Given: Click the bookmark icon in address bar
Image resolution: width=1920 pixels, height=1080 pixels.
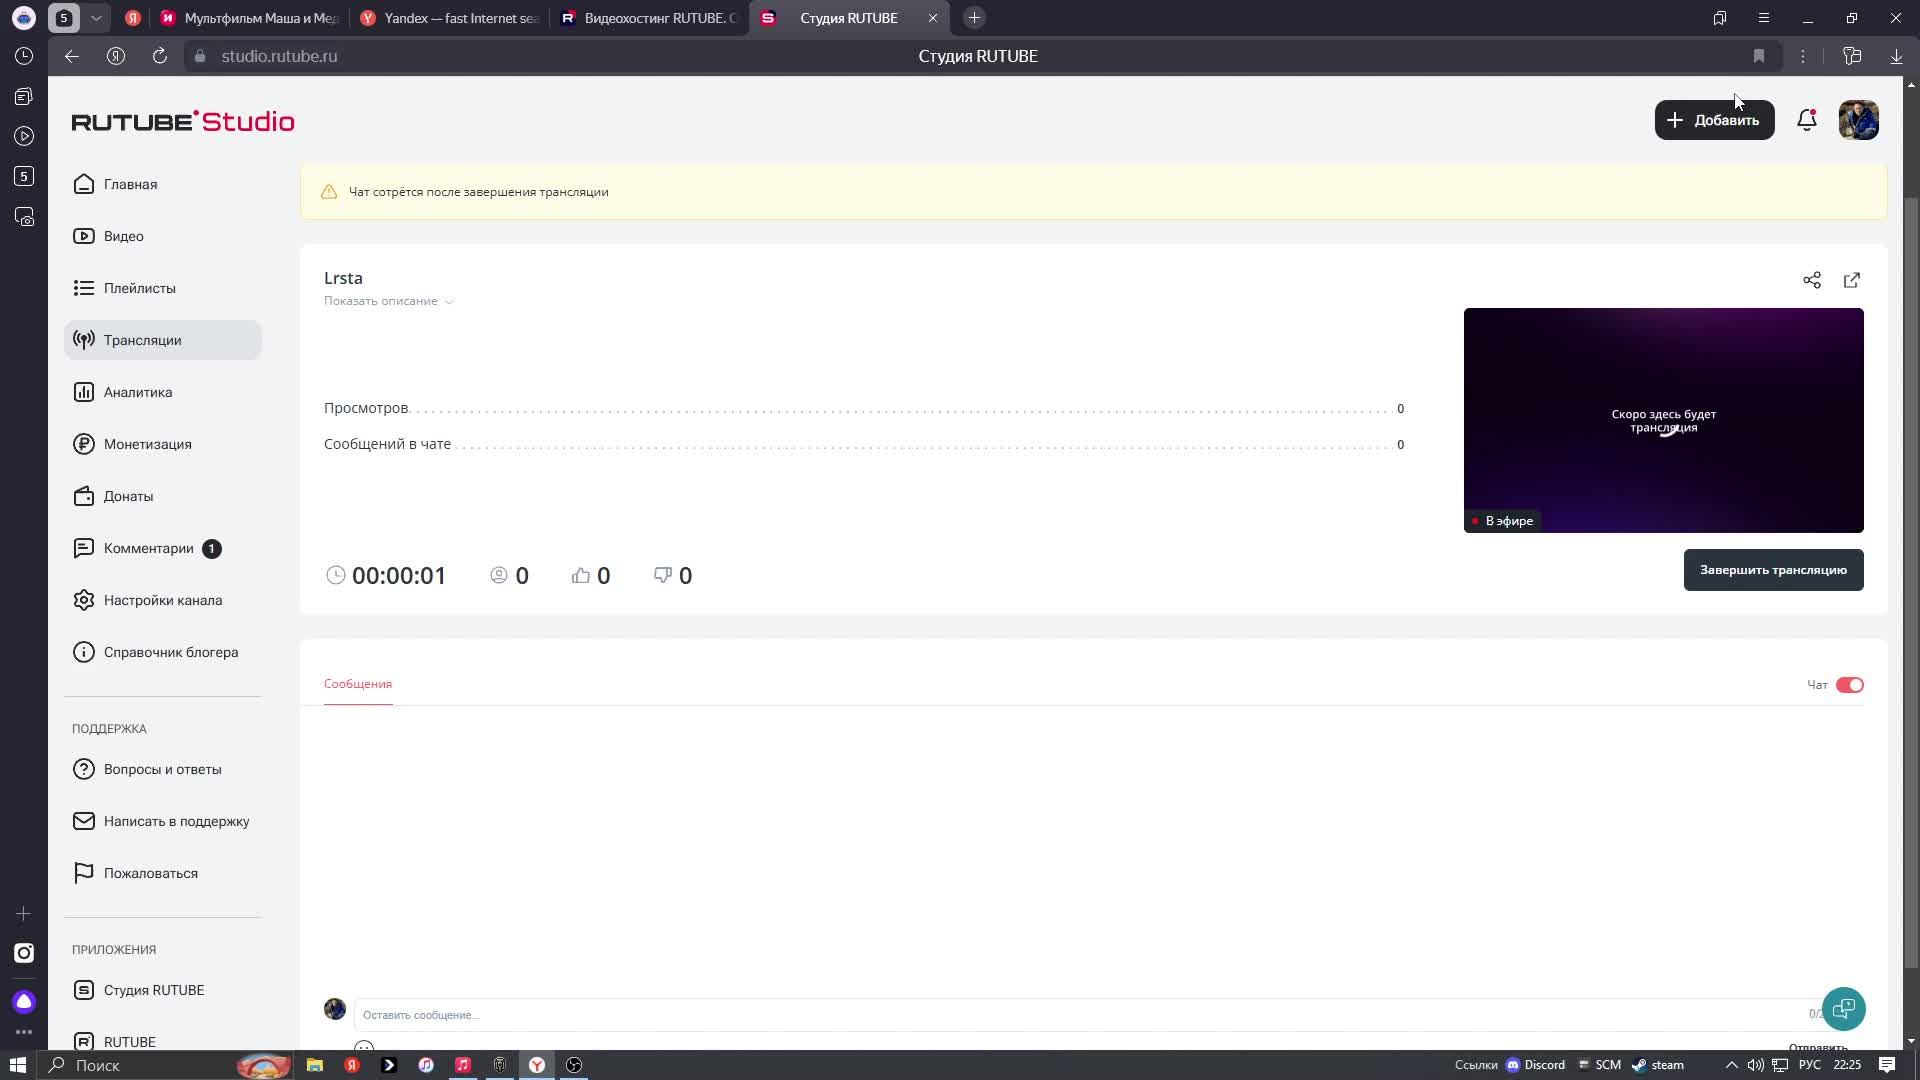Looking at the screenshot, I should (x=1758, y=56).
